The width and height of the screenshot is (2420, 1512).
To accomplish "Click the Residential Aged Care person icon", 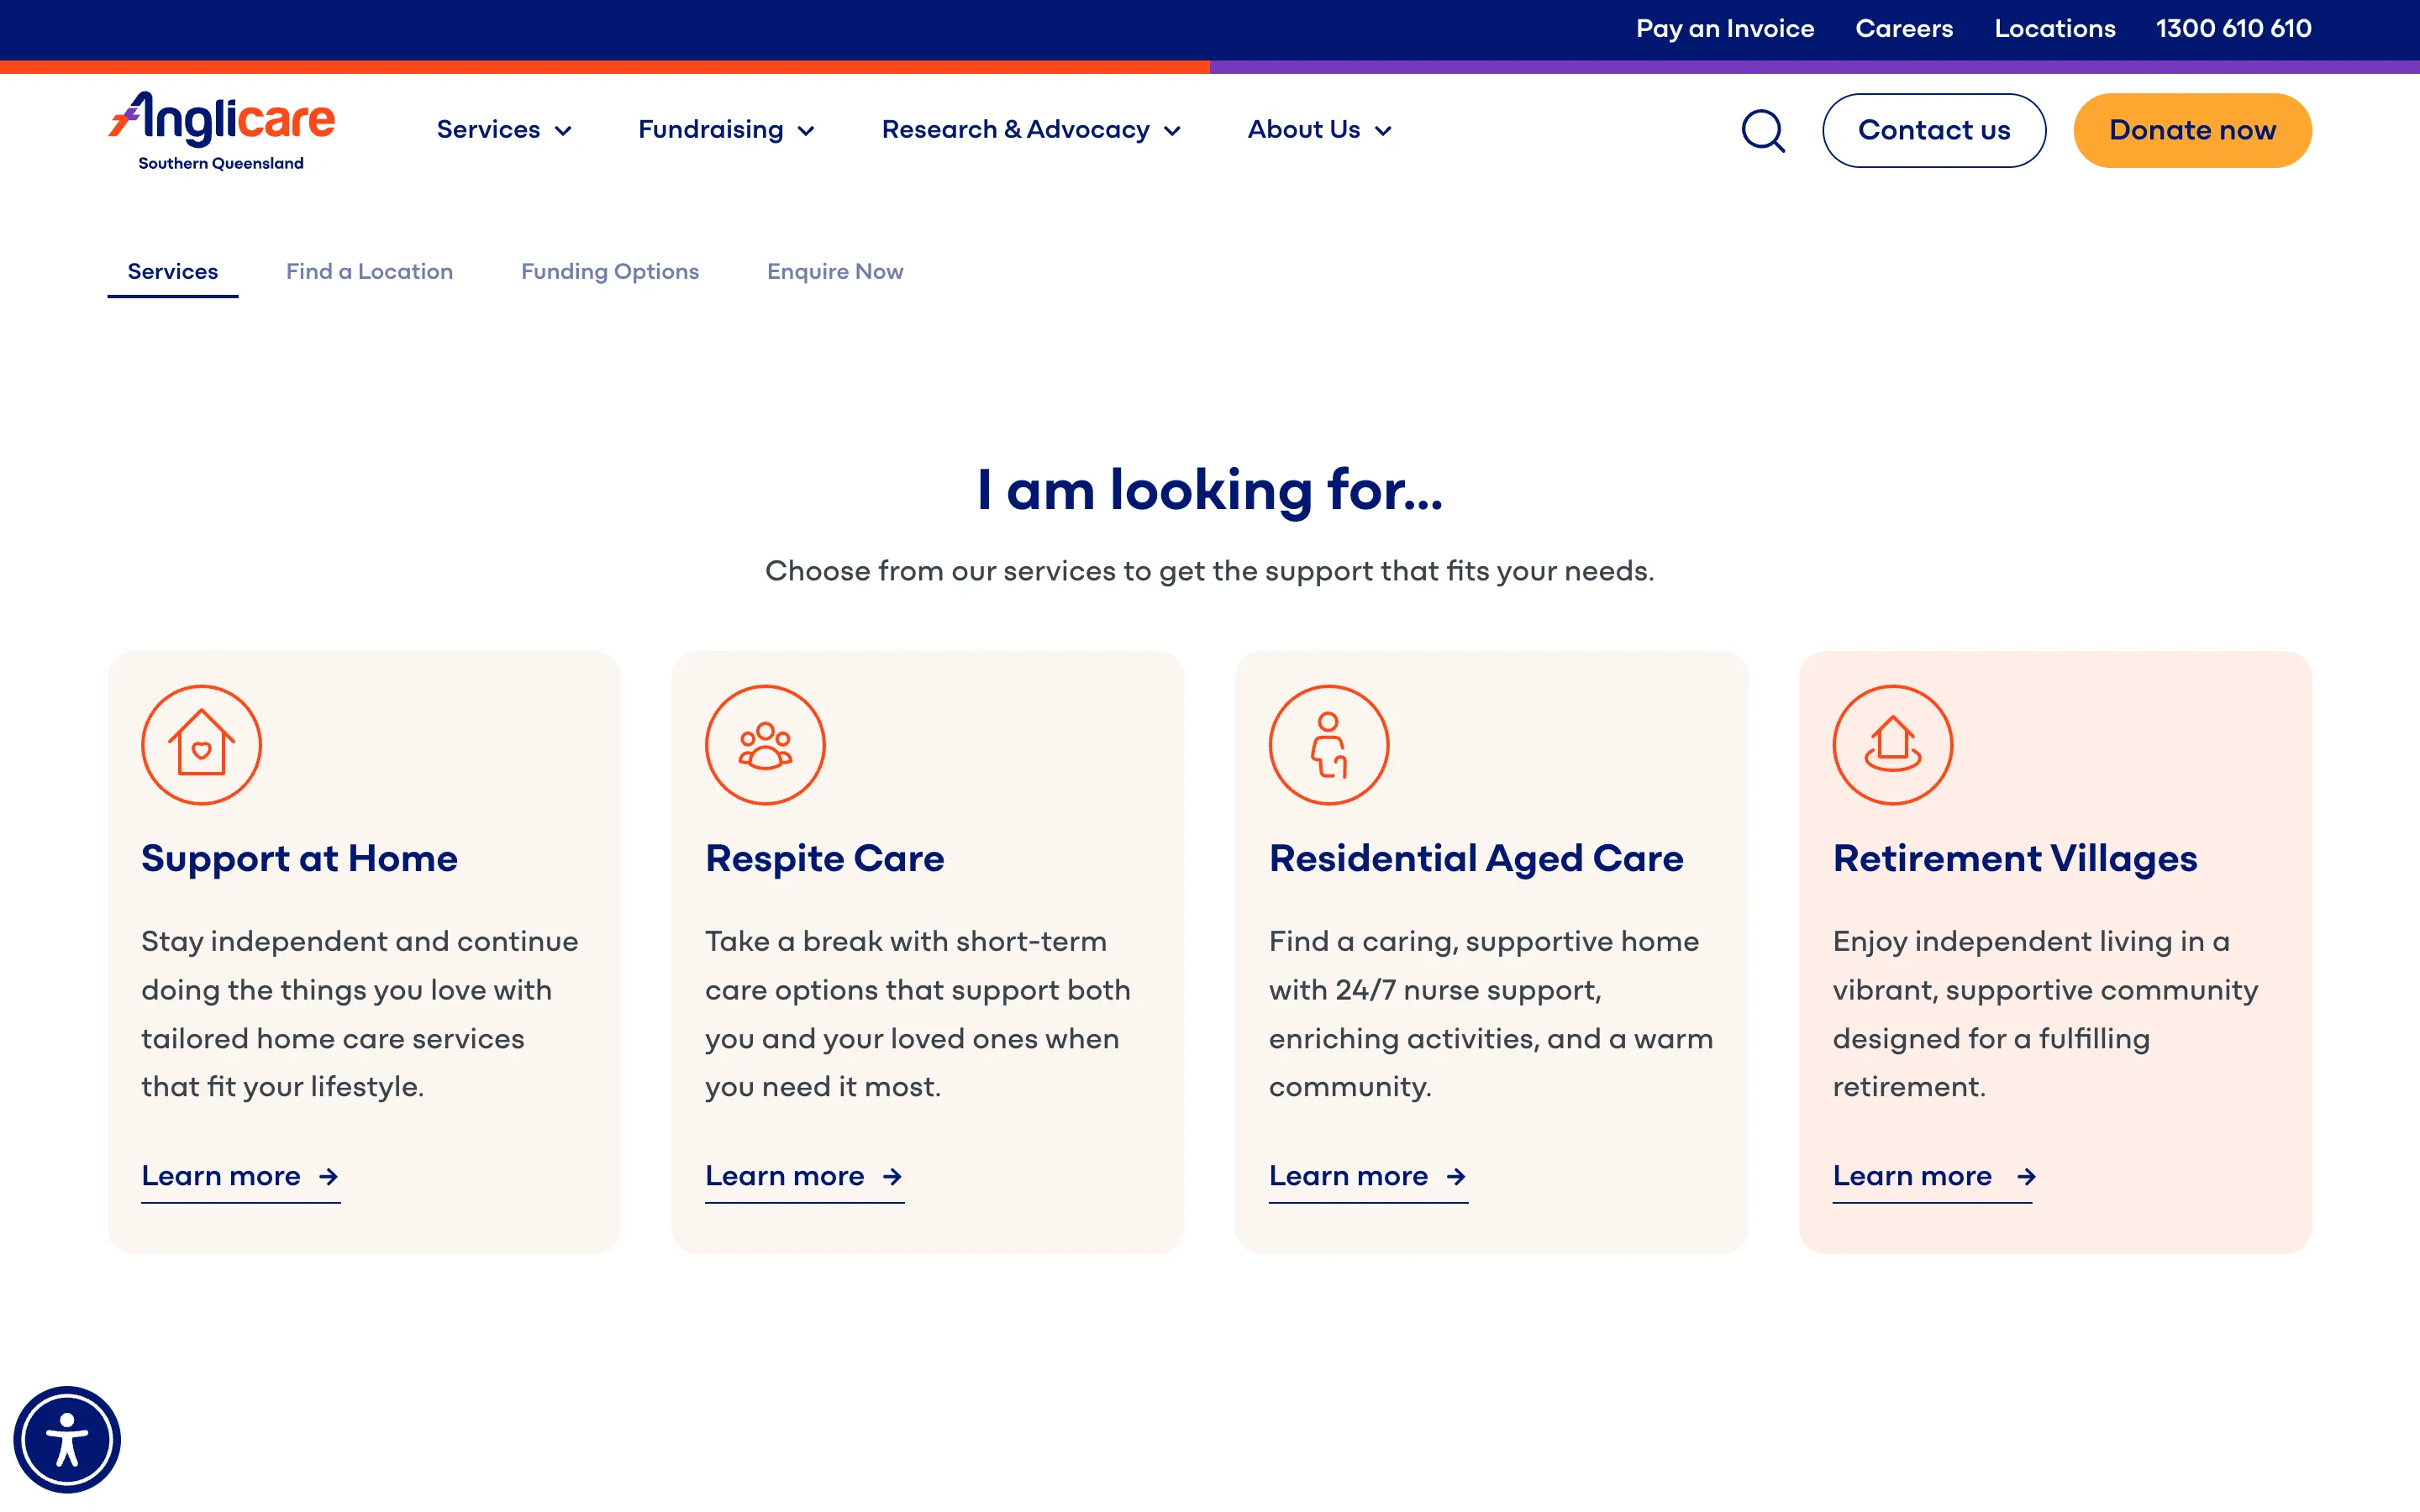I will (x=1328, y=745).
